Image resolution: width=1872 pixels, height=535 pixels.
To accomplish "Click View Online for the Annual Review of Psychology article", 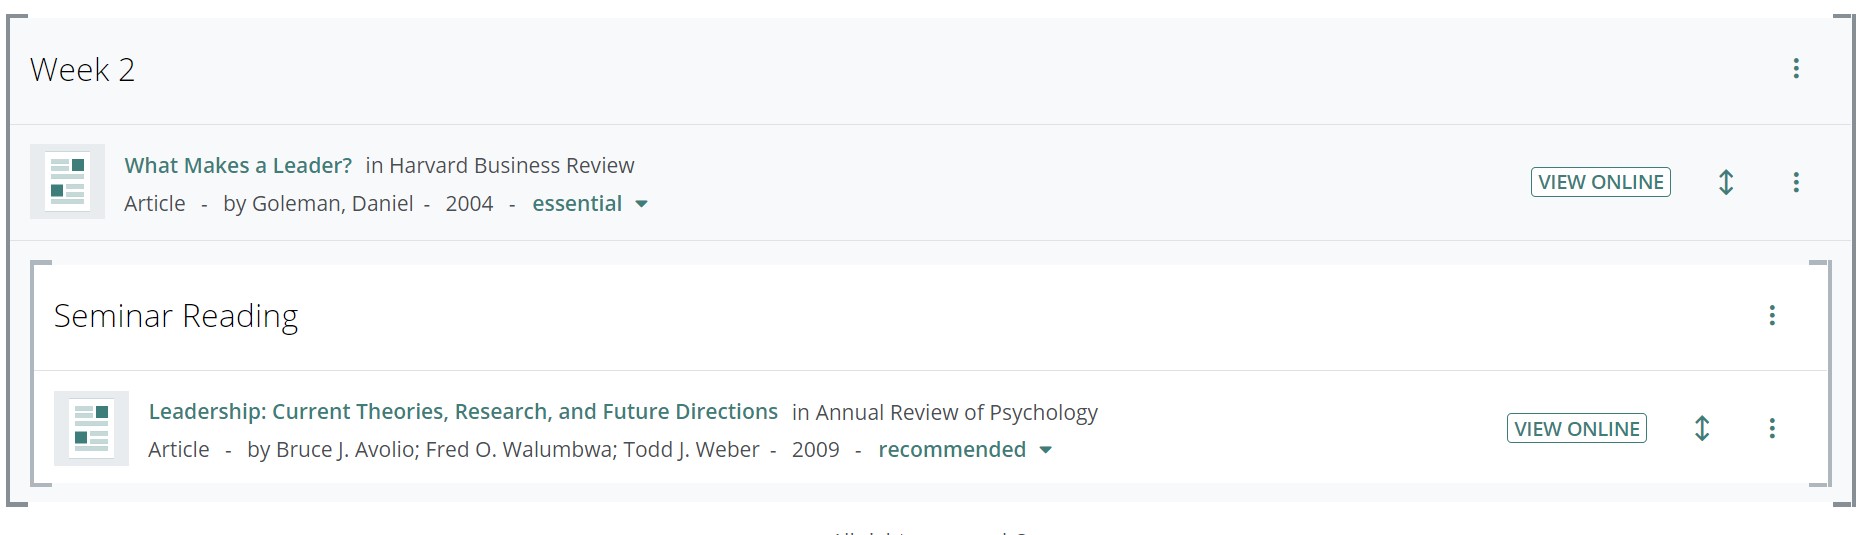I will coord(1576,428).
